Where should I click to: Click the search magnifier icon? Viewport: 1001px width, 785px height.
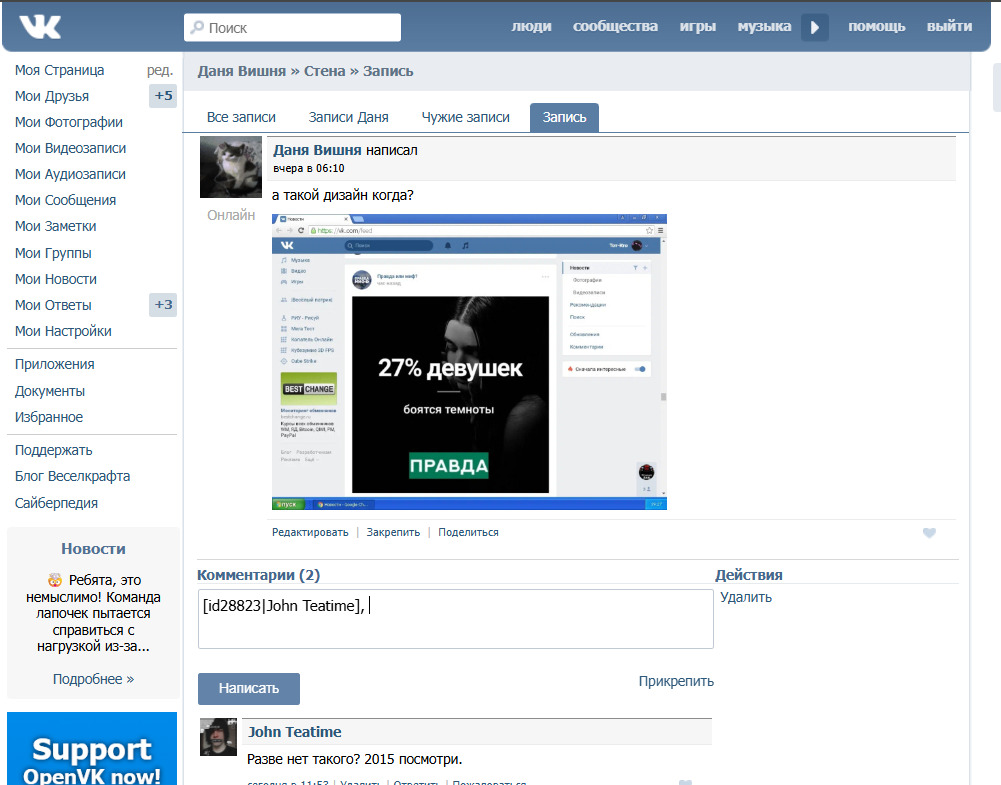[198, 27]
